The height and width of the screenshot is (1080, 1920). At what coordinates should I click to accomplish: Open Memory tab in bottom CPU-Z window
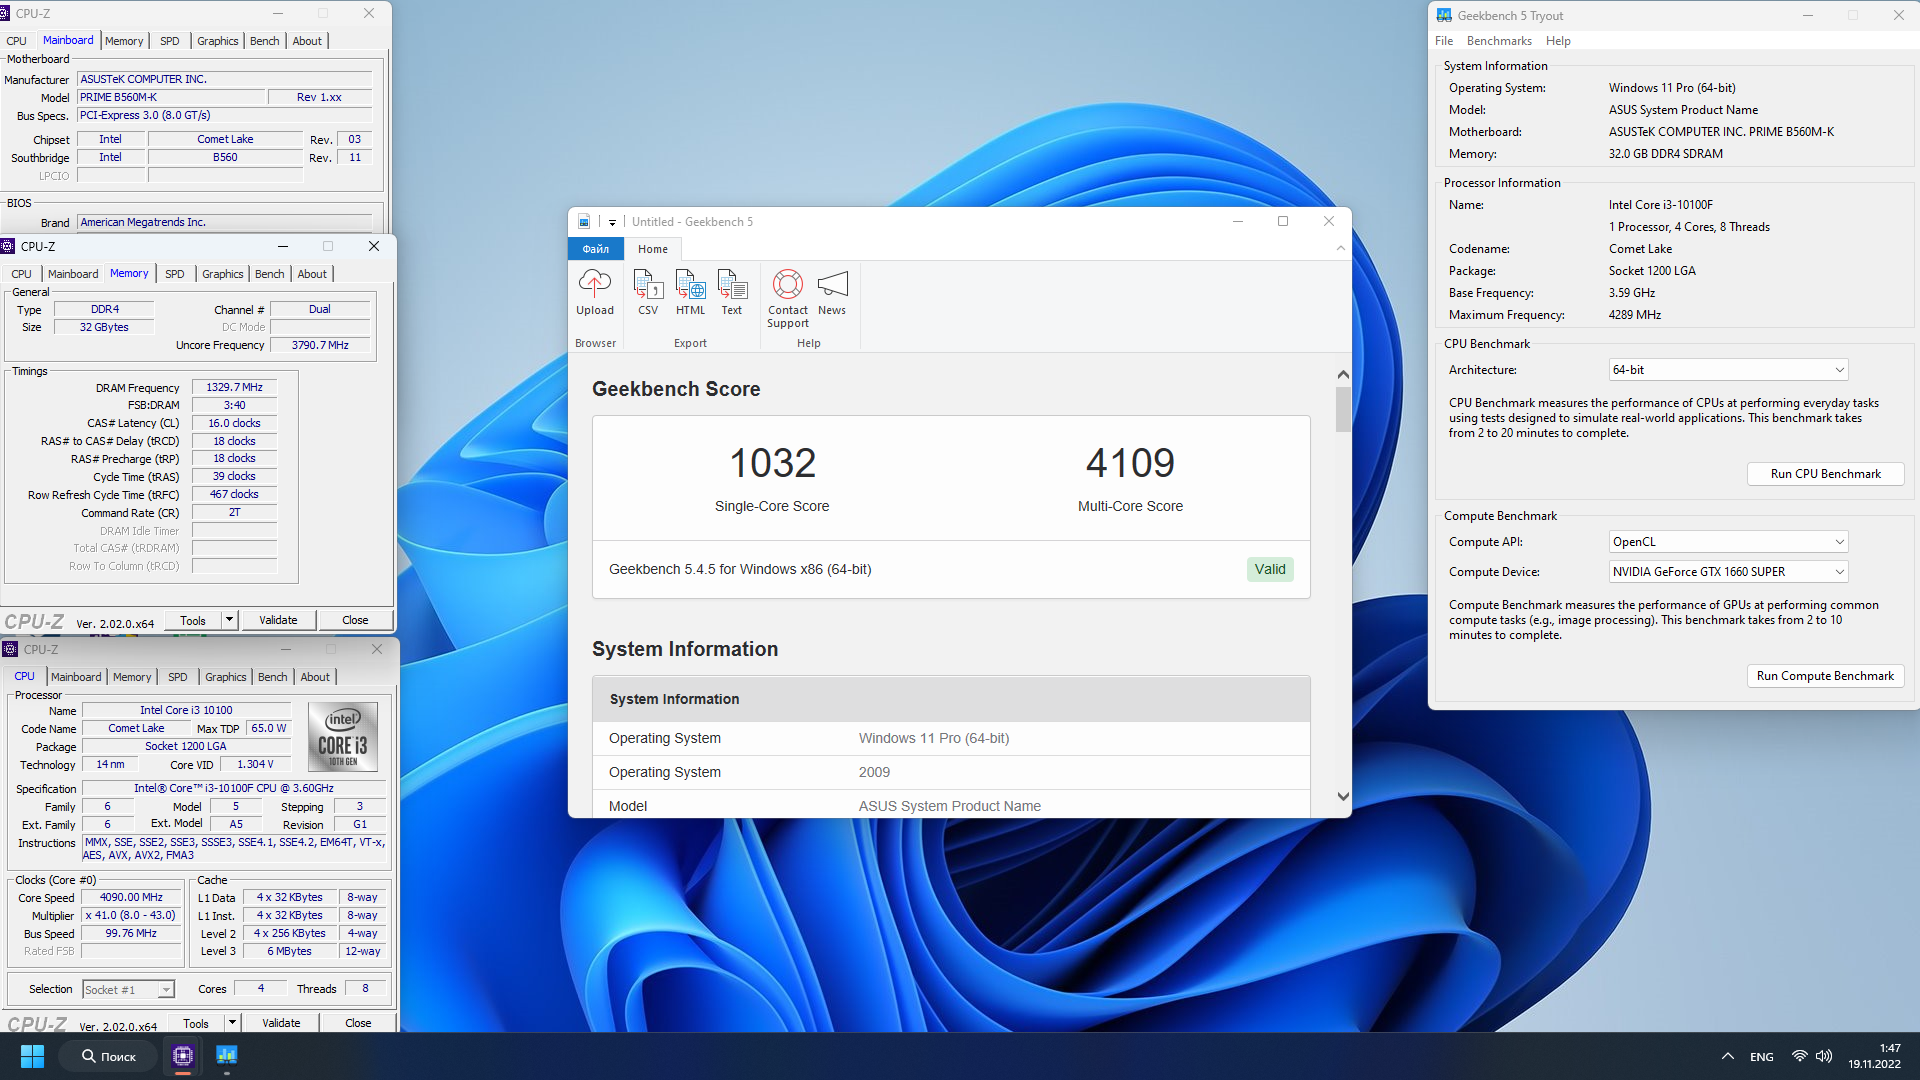(x=132, y=677)
